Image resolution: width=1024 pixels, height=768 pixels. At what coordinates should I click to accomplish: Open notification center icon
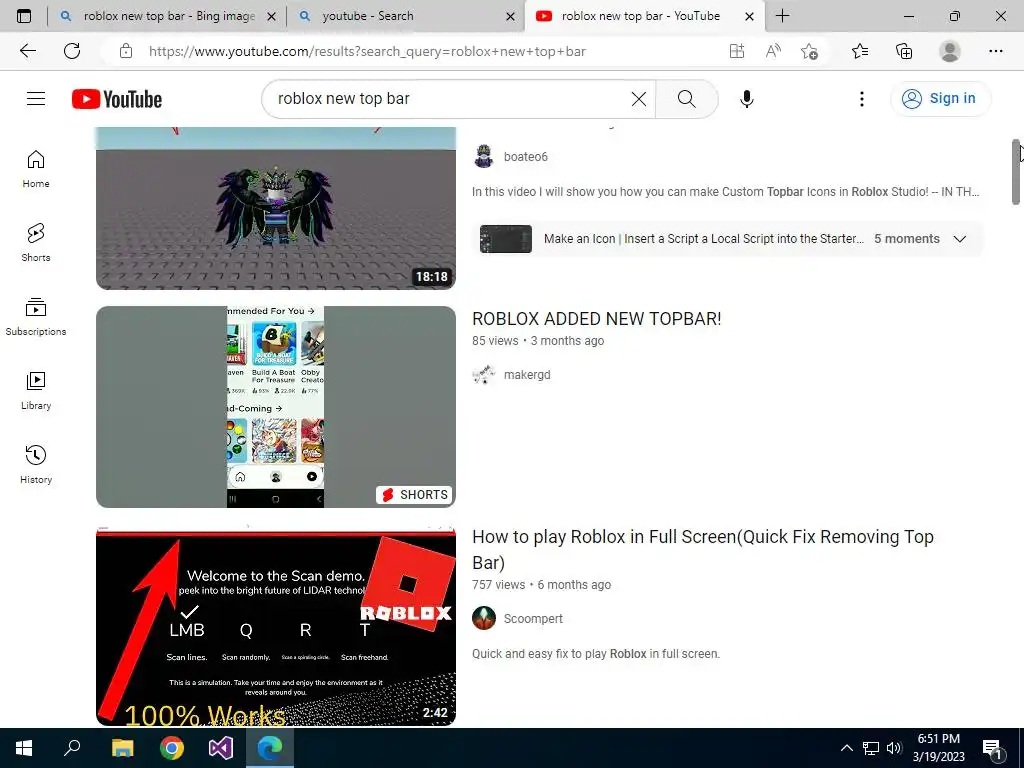[992, 749]
